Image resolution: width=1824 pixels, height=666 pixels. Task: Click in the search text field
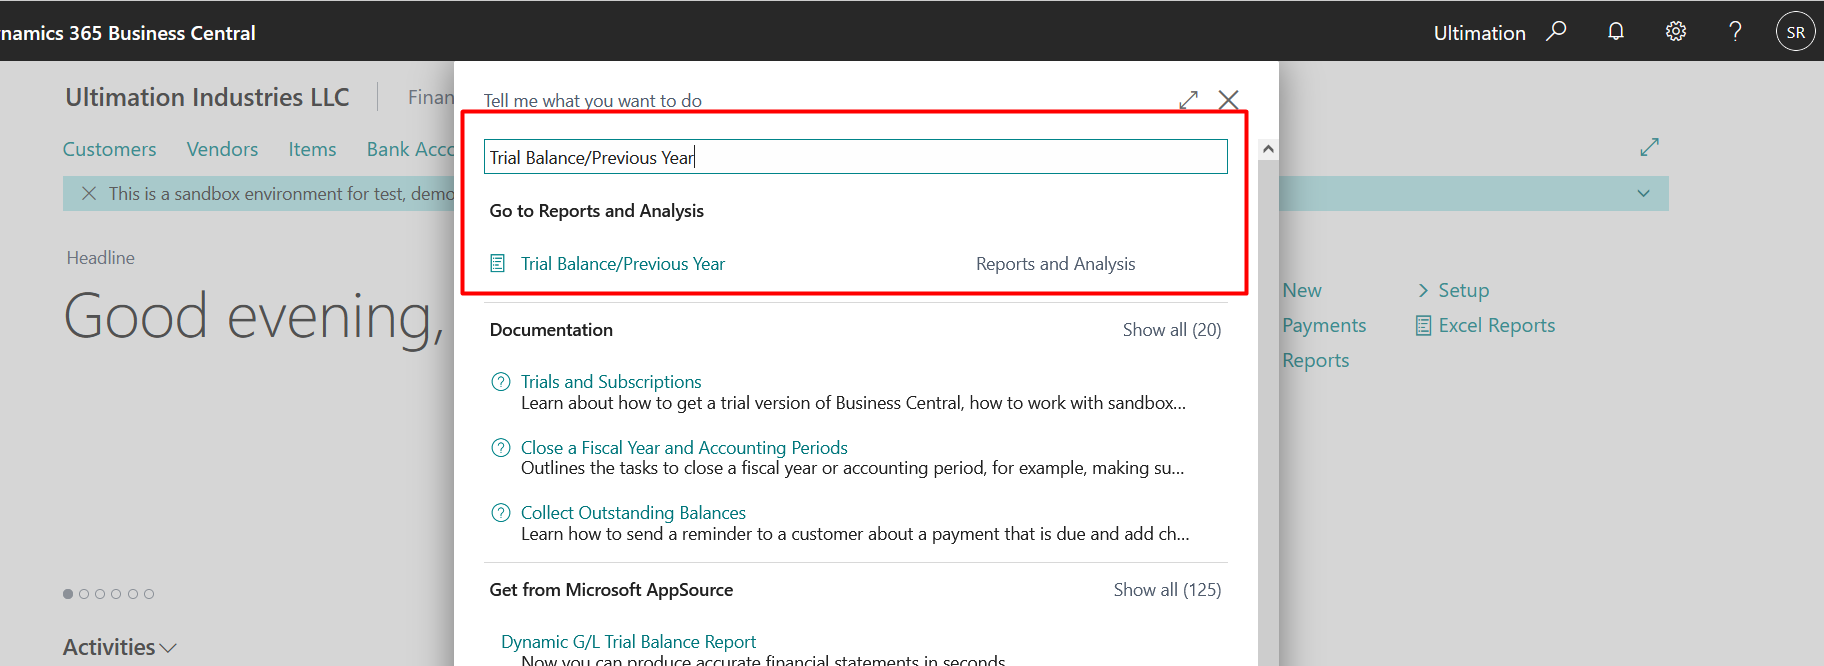click(x=856, y=157)
